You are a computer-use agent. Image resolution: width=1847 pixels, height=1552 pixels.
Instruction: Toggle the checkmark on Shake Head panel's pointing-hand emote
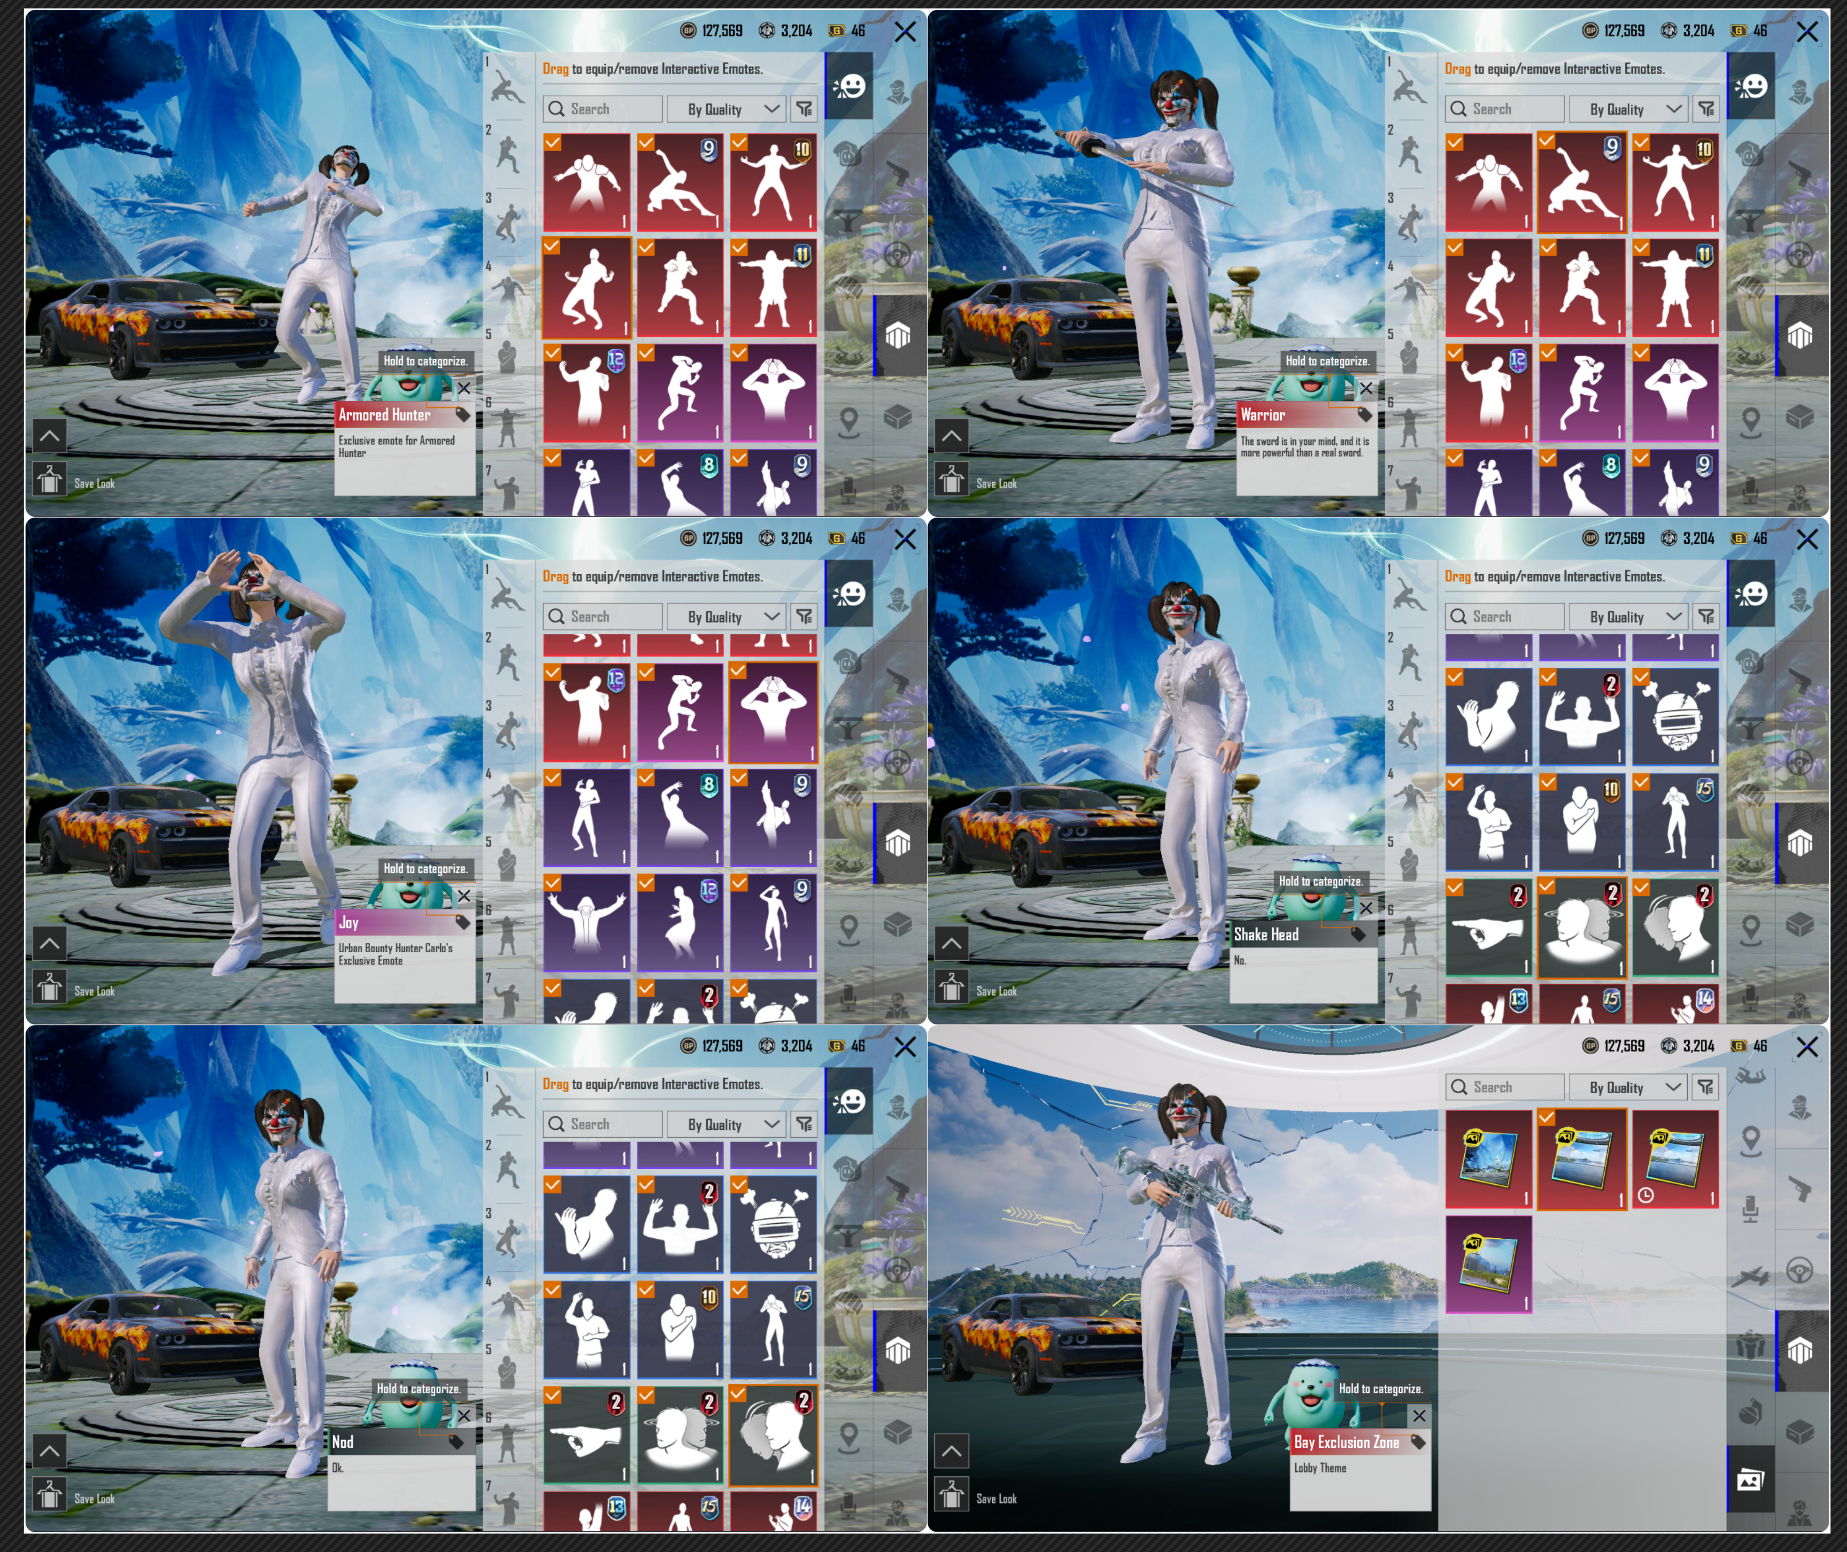pos(1455,887)
